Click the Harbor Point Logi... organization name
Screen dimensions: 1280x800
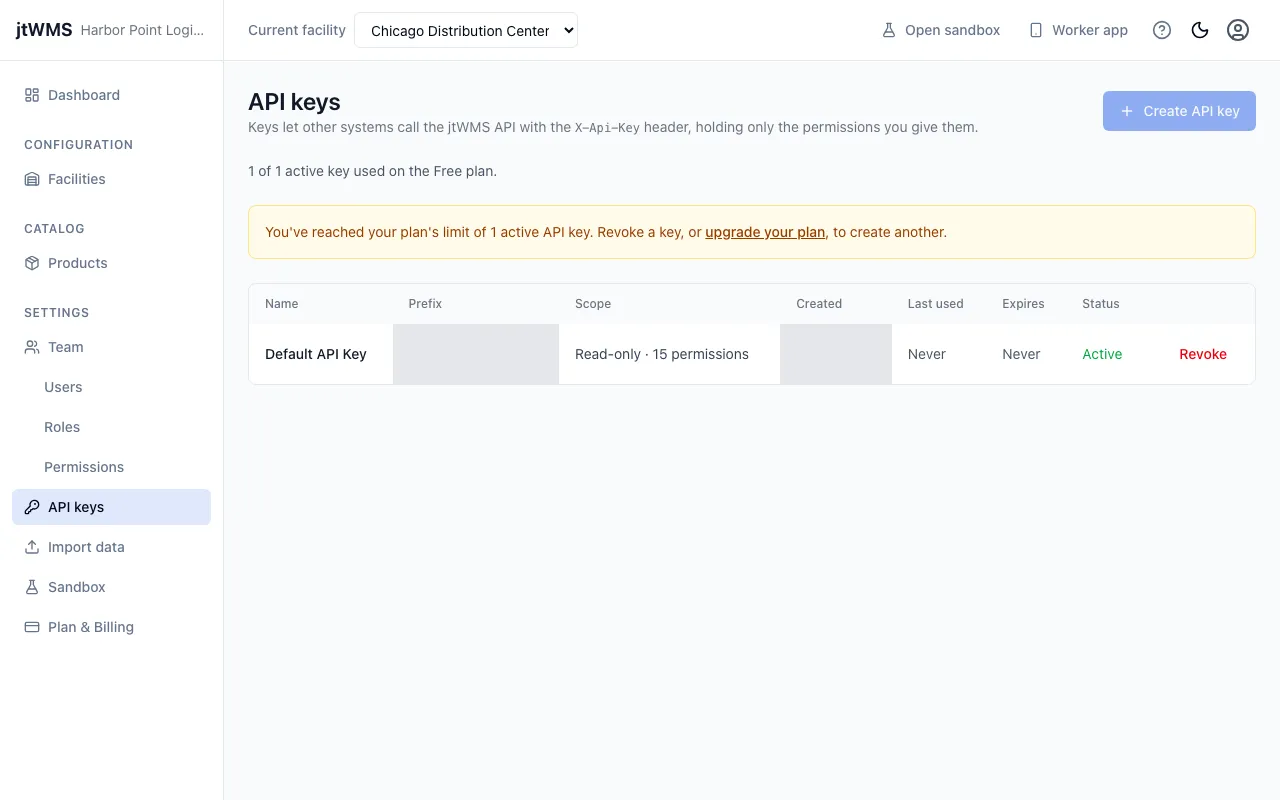pyautogui.click(x=142, y=30)
